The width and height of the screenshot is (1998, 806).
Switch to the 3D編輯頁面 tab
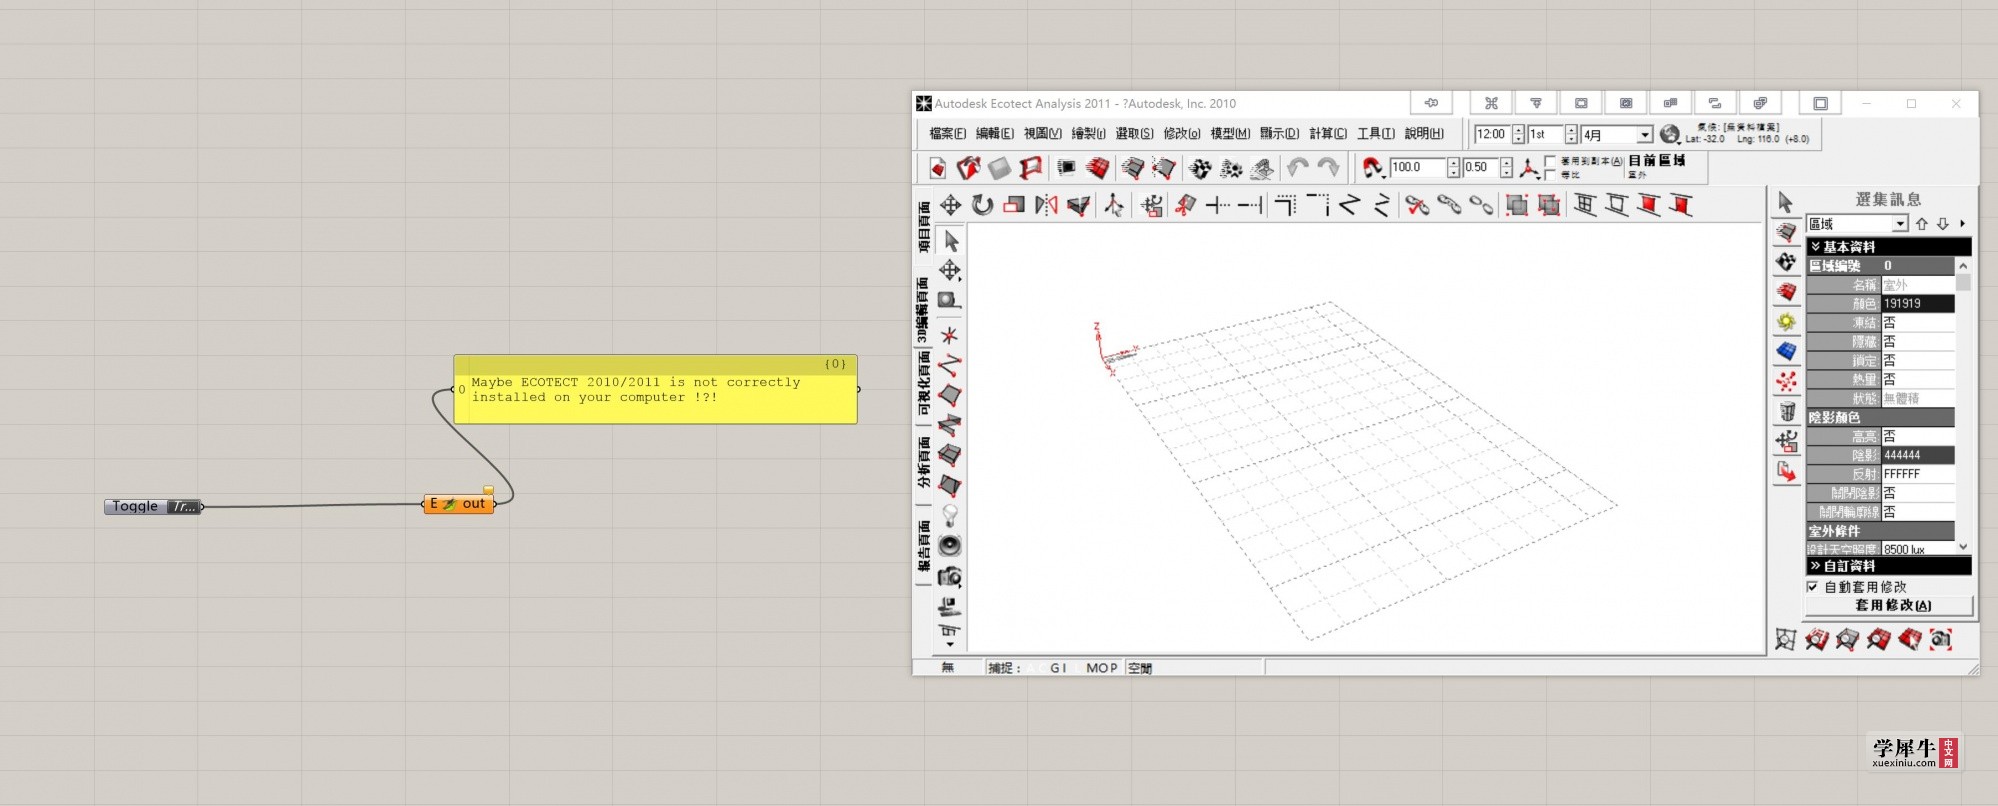[924, 310]
